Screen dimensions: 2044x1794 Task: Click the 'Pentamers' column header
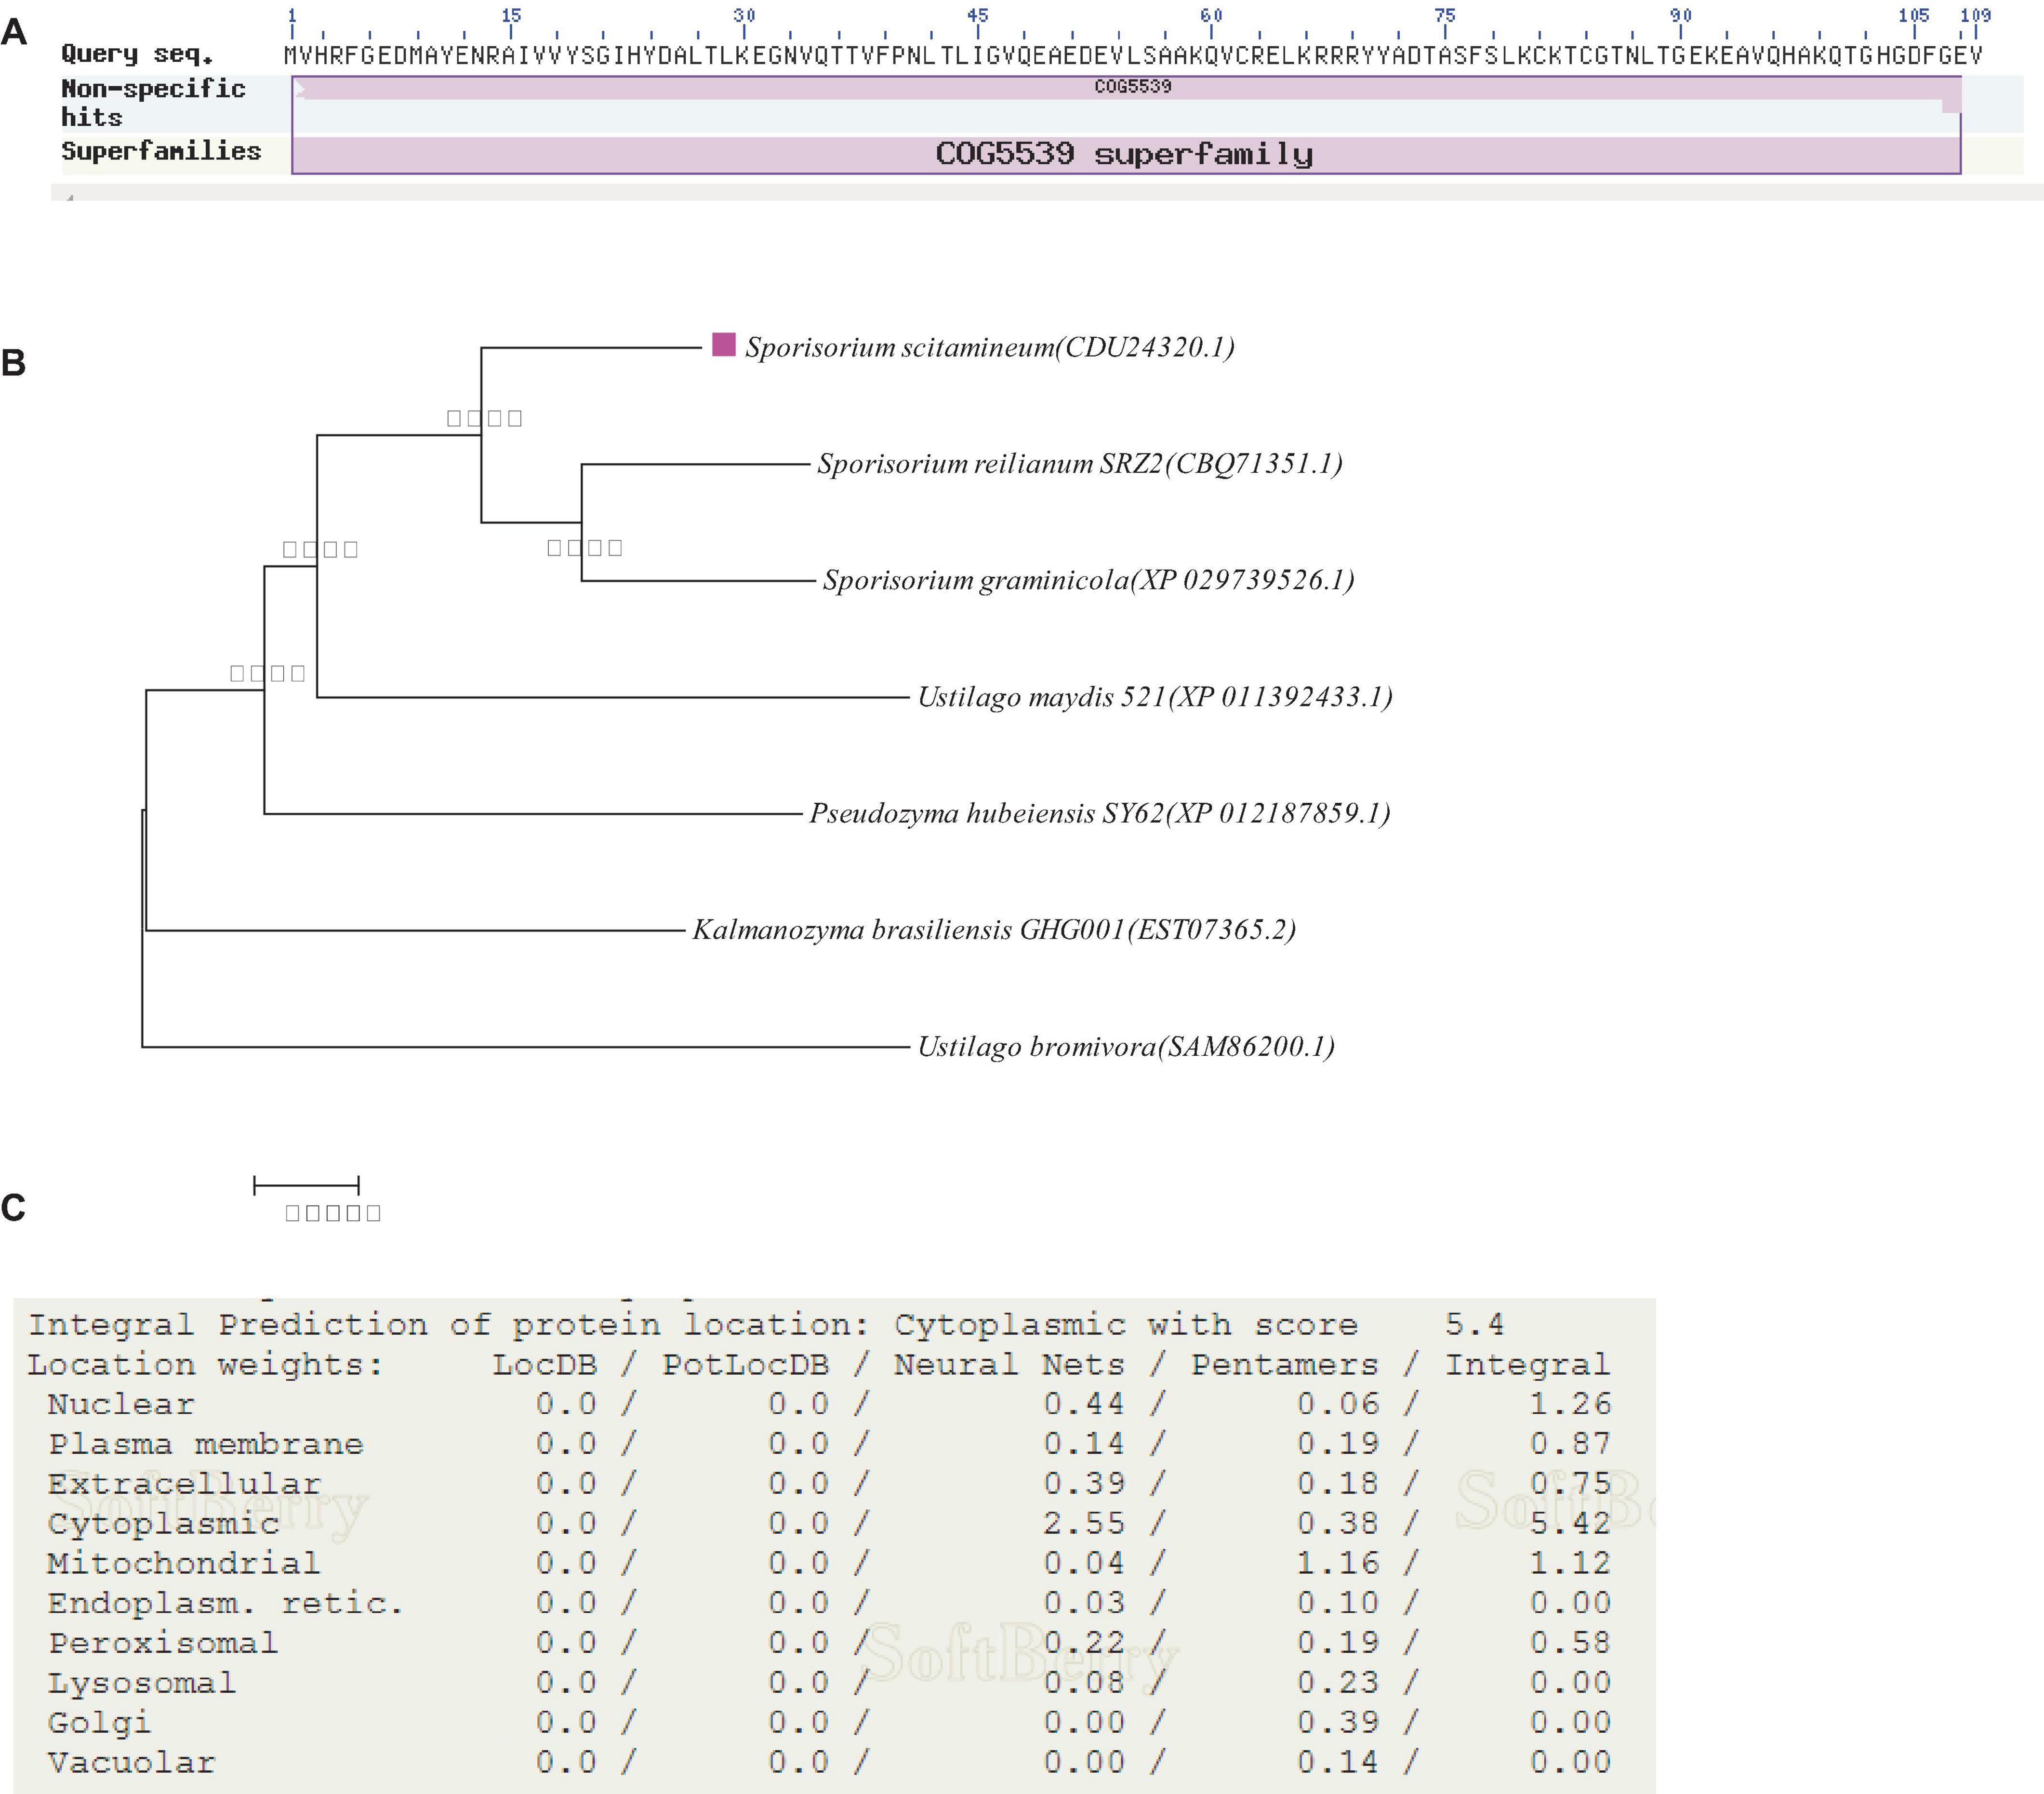pyautogui.click(x=1285, y=1365)
